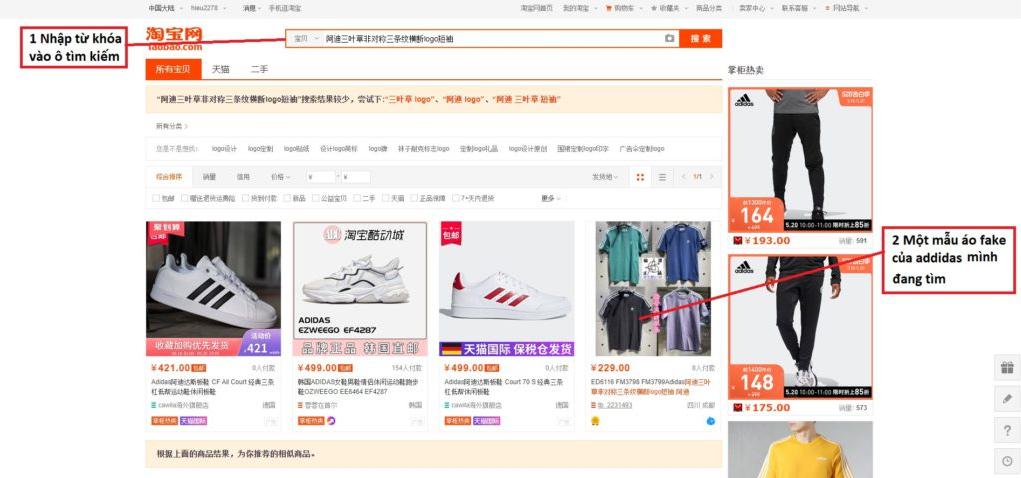Expand the 所有分类 categories breadcrumb
The width and height of the screenshot is (1021, 478).
[172, 126]
